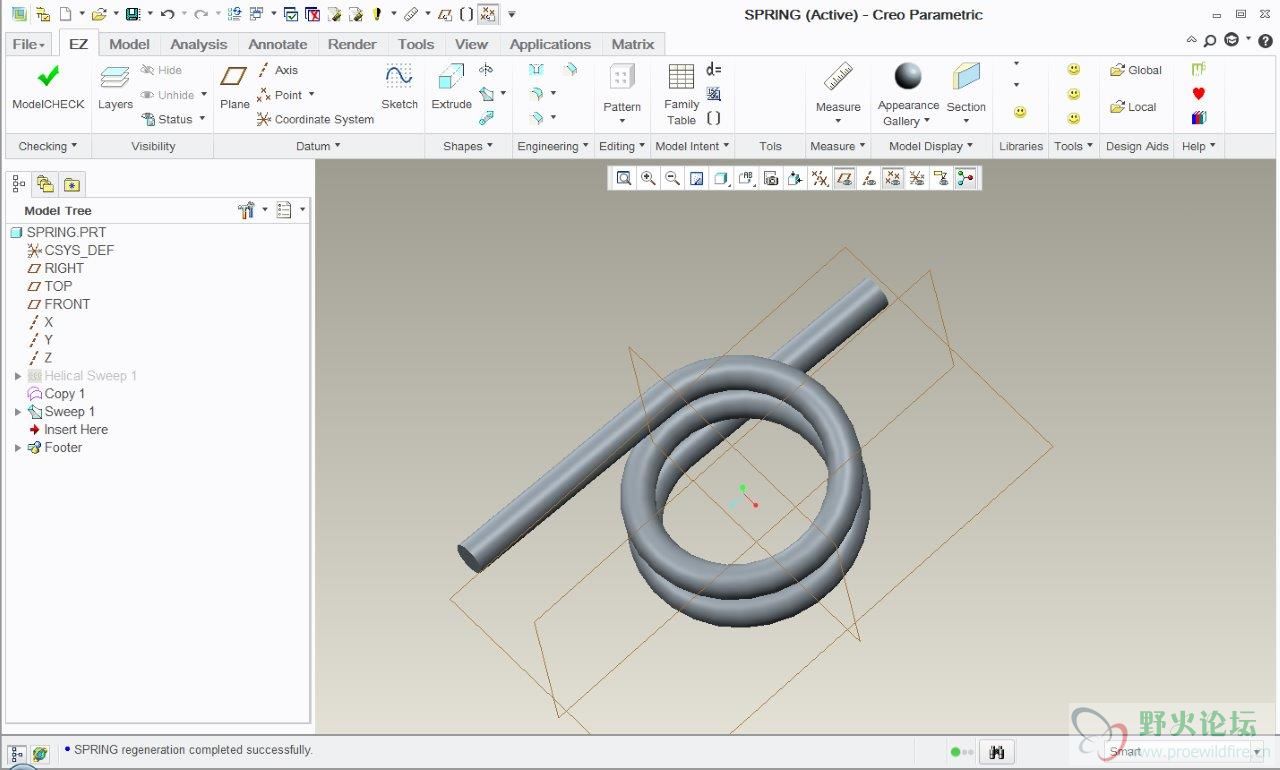The width and height of the screenshot is (1280, 770).
Task: Click the Repaint icon in graphics toolbar
Action: pos(697,178)
